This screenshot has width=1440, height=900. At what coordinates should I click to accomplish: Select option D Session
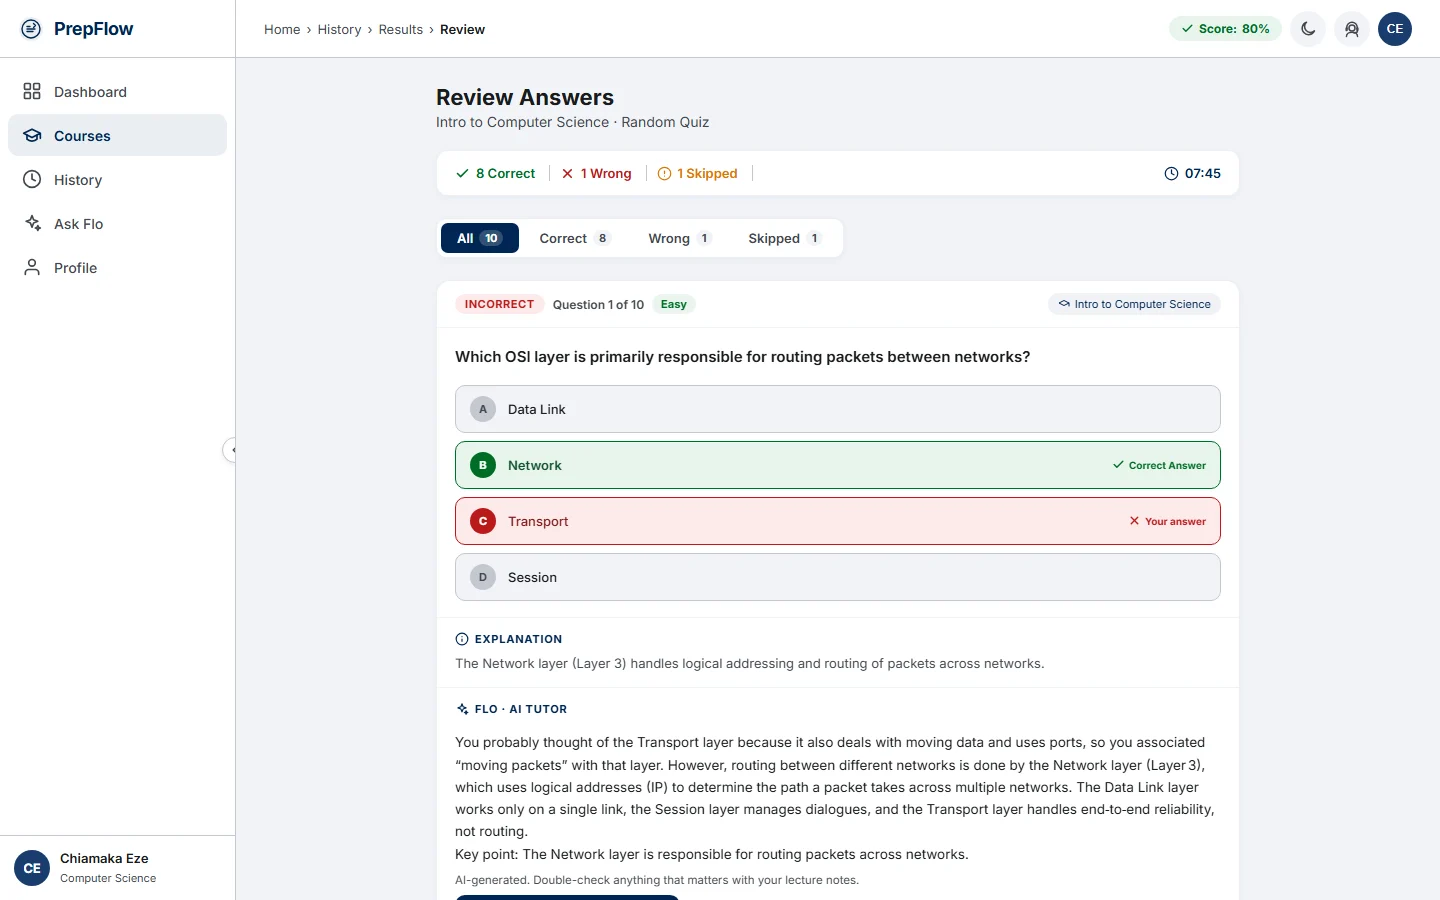point(838,577)
